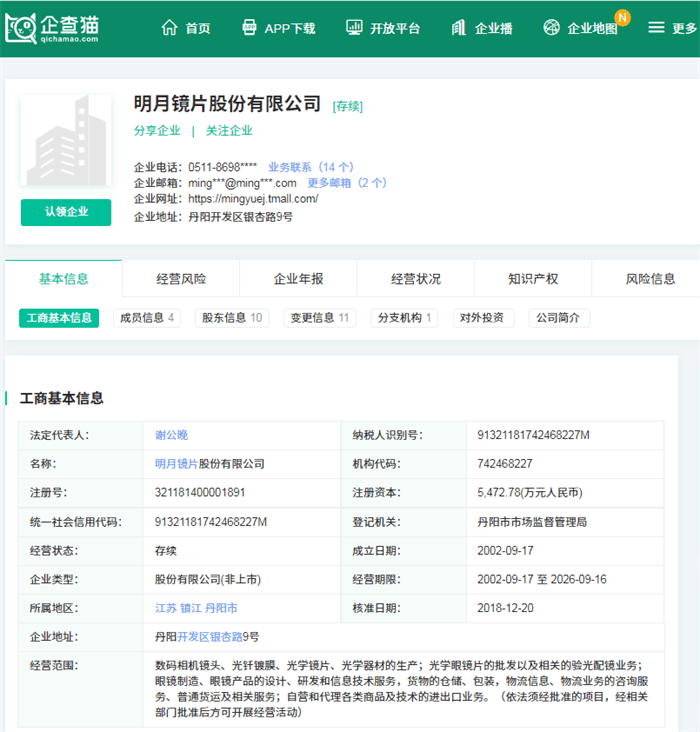Screen dimensions: 700x732
Task: Click 注册号 value 321181400001891
Action: click(200, 493)
